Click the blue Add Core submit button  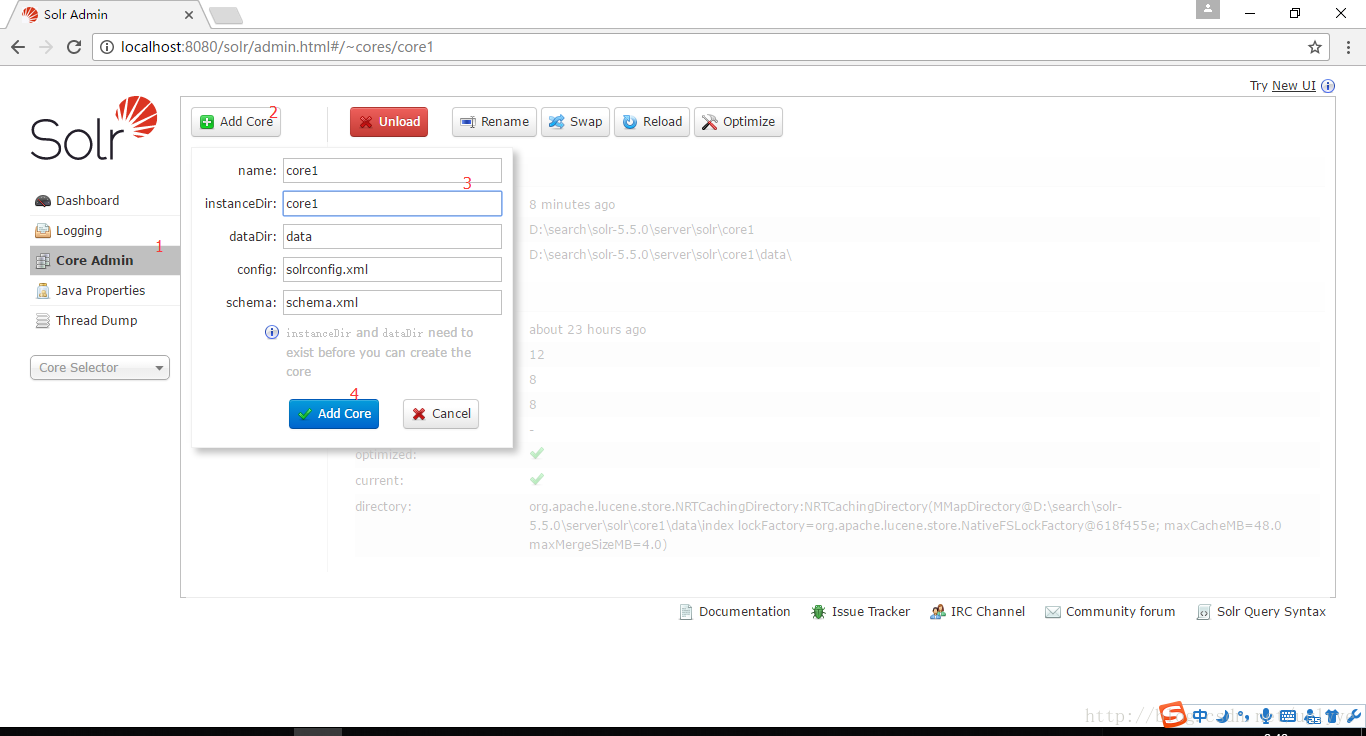coord(334,414)
